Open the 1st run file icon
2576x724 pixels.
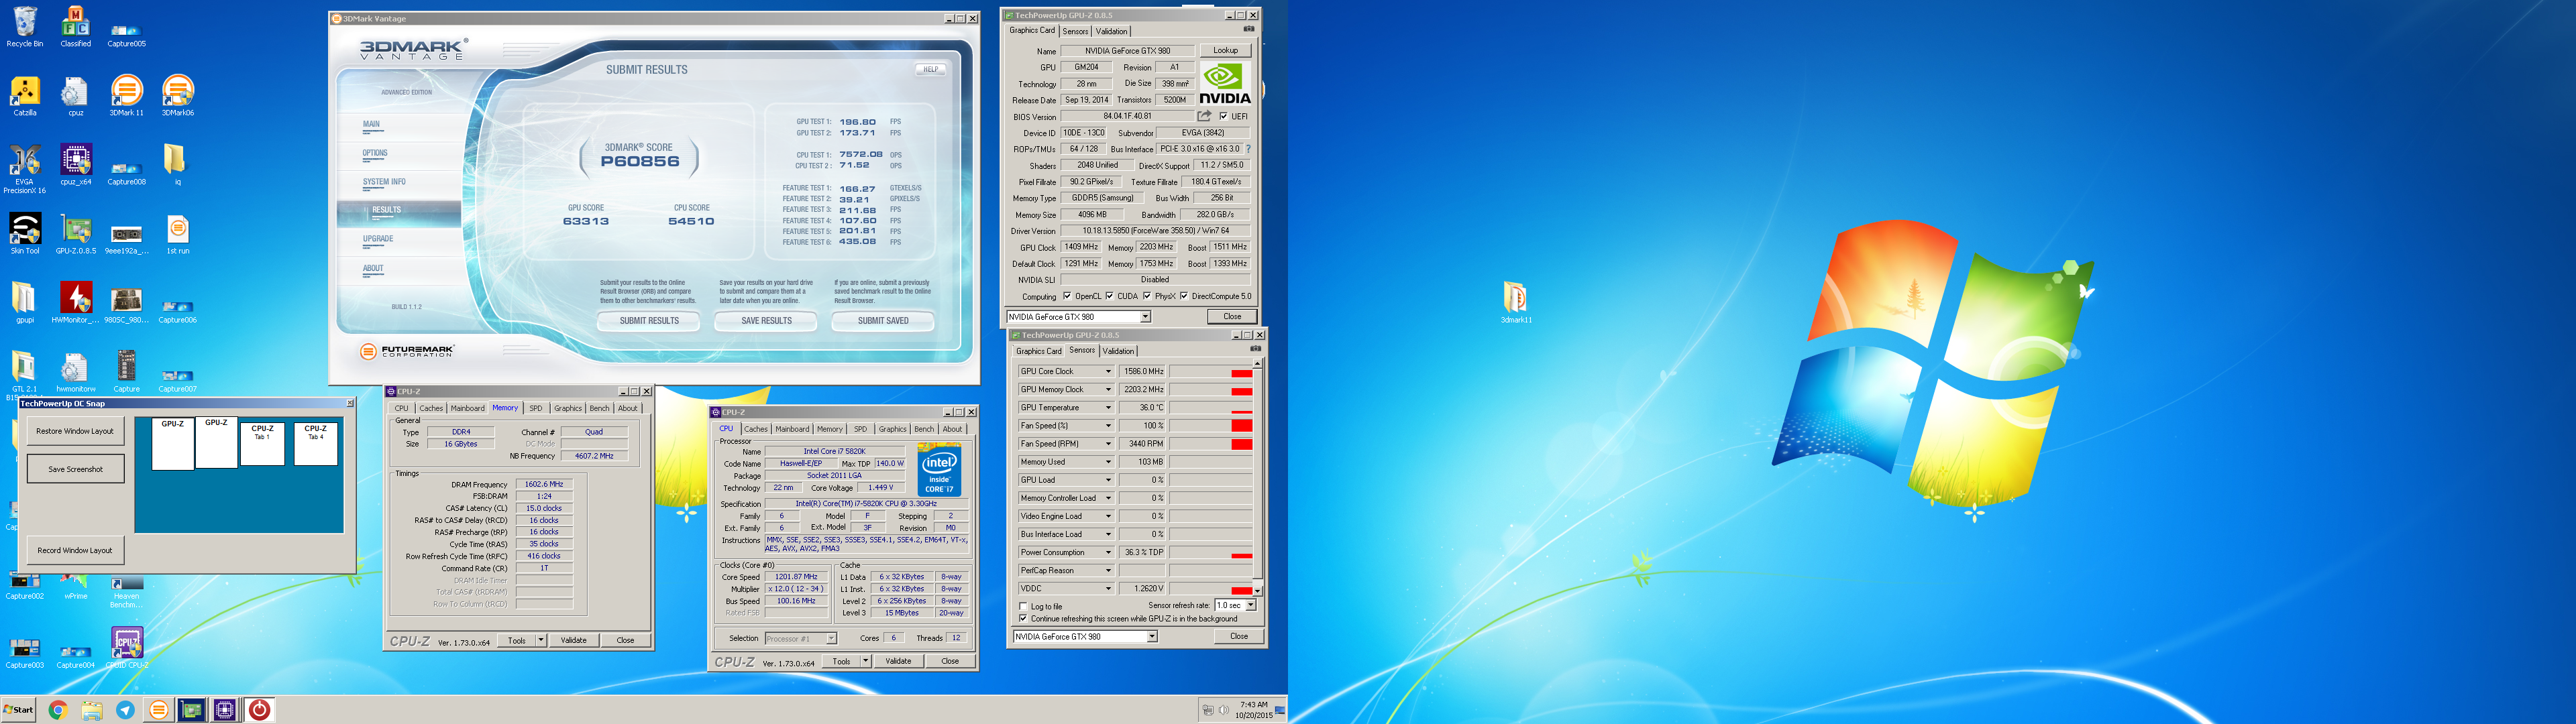177,234
